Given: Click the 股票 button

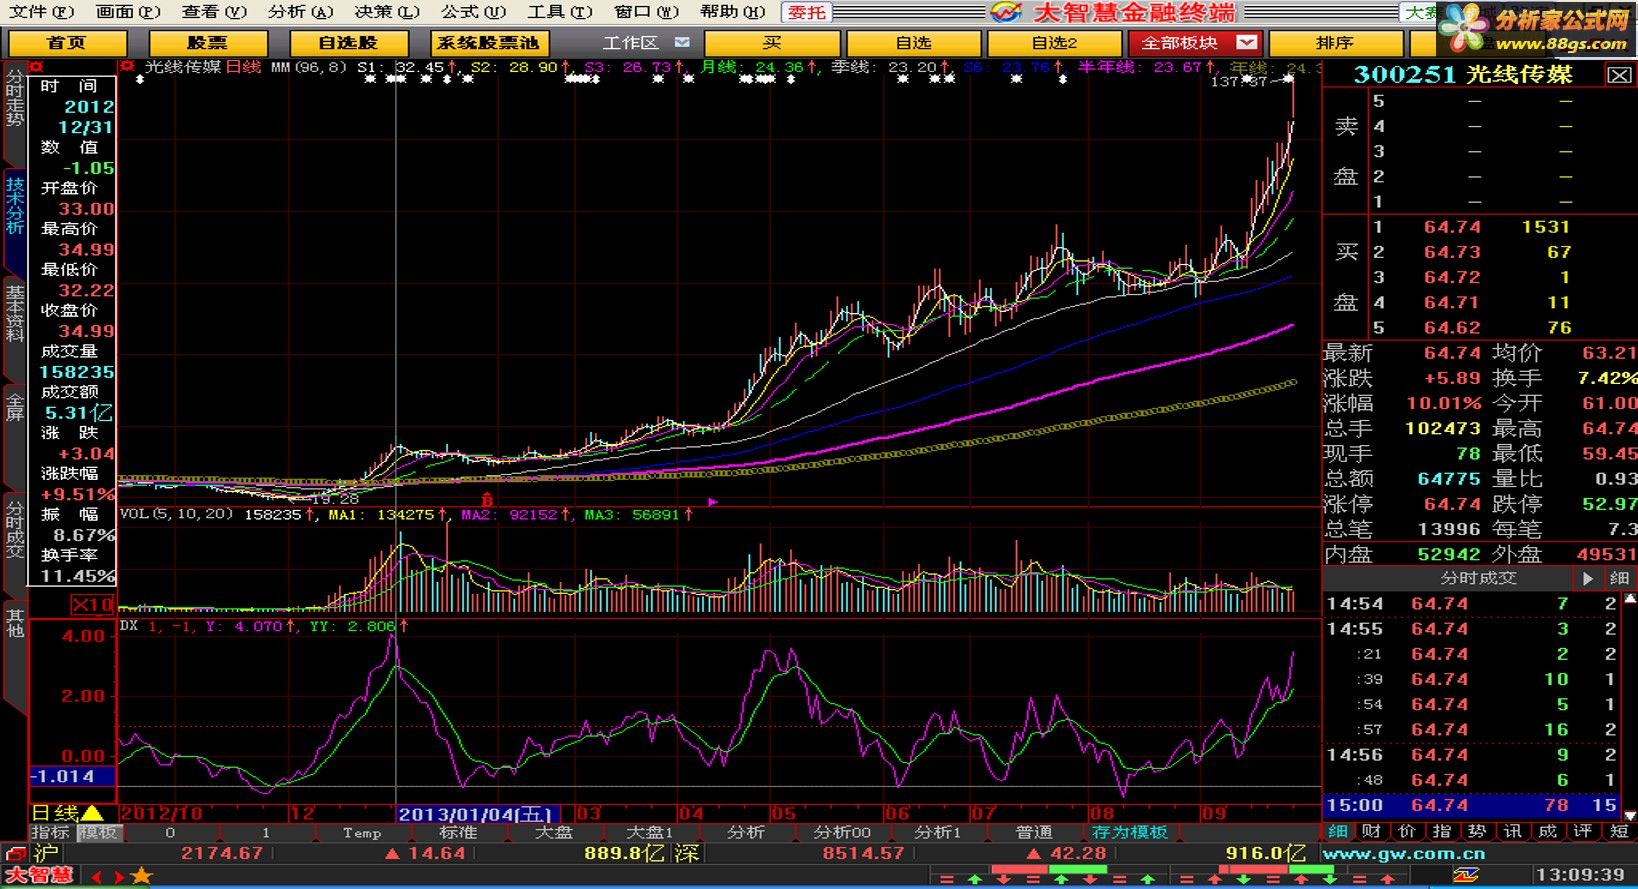Looking at the screenshot, I should (208, 43).
